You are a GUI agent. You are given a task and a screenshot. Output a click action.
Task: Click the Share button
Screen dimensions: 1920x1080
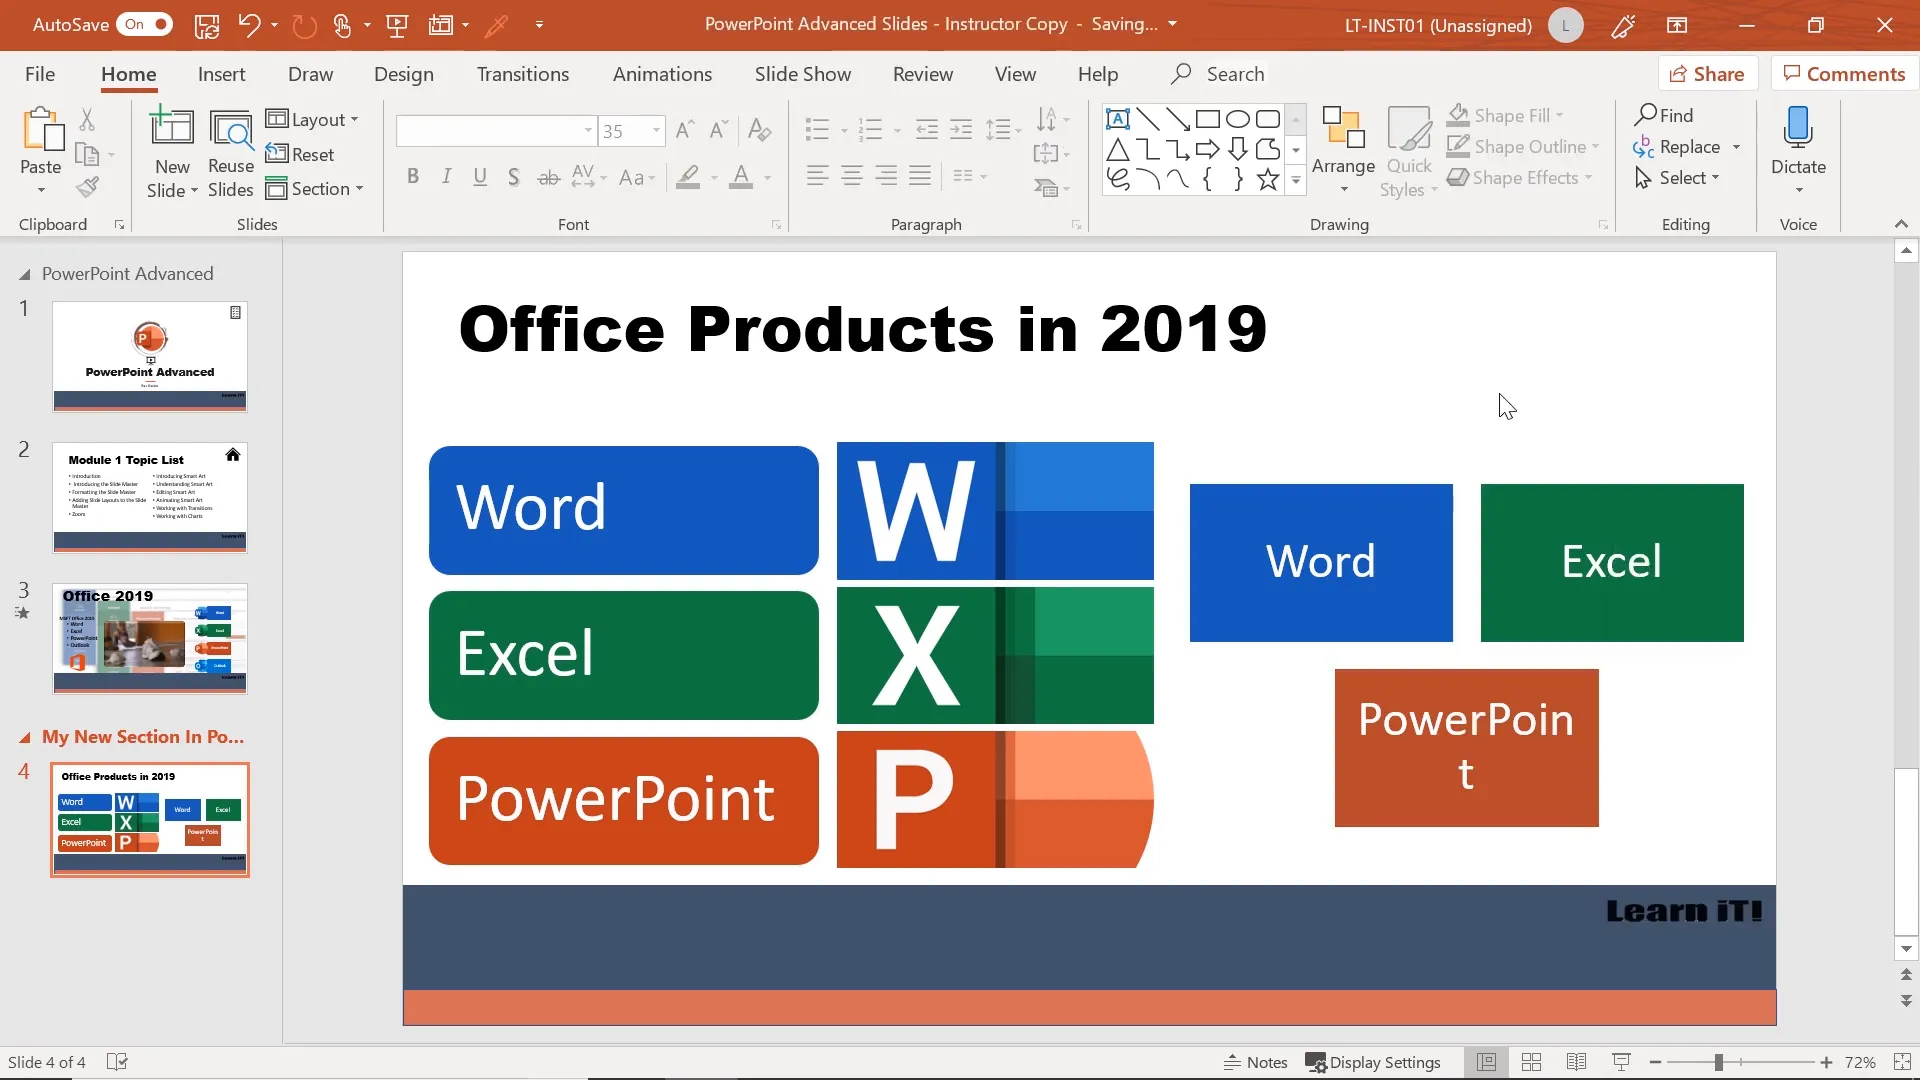coord(1708,74)
